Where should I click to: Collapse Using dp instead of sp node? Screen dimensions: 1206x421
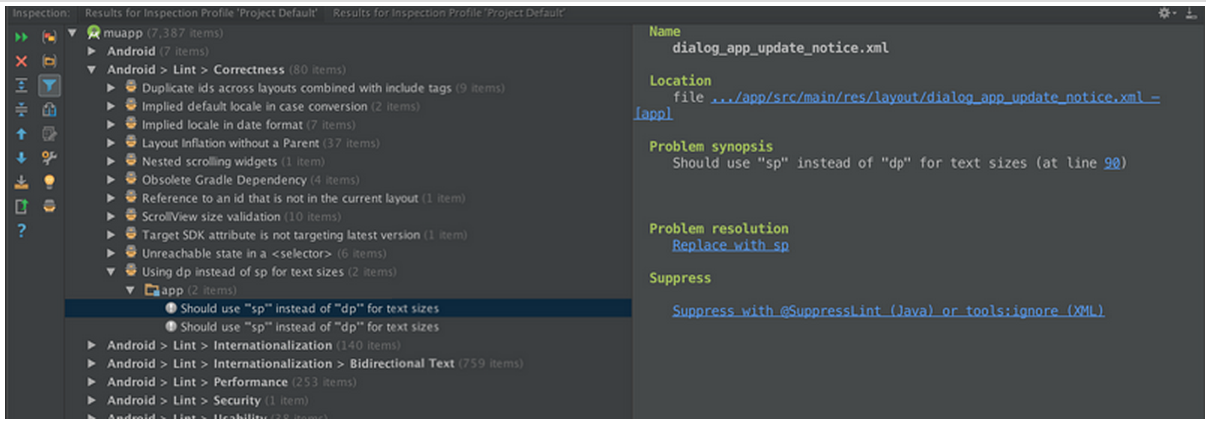[x=112, y=272]
